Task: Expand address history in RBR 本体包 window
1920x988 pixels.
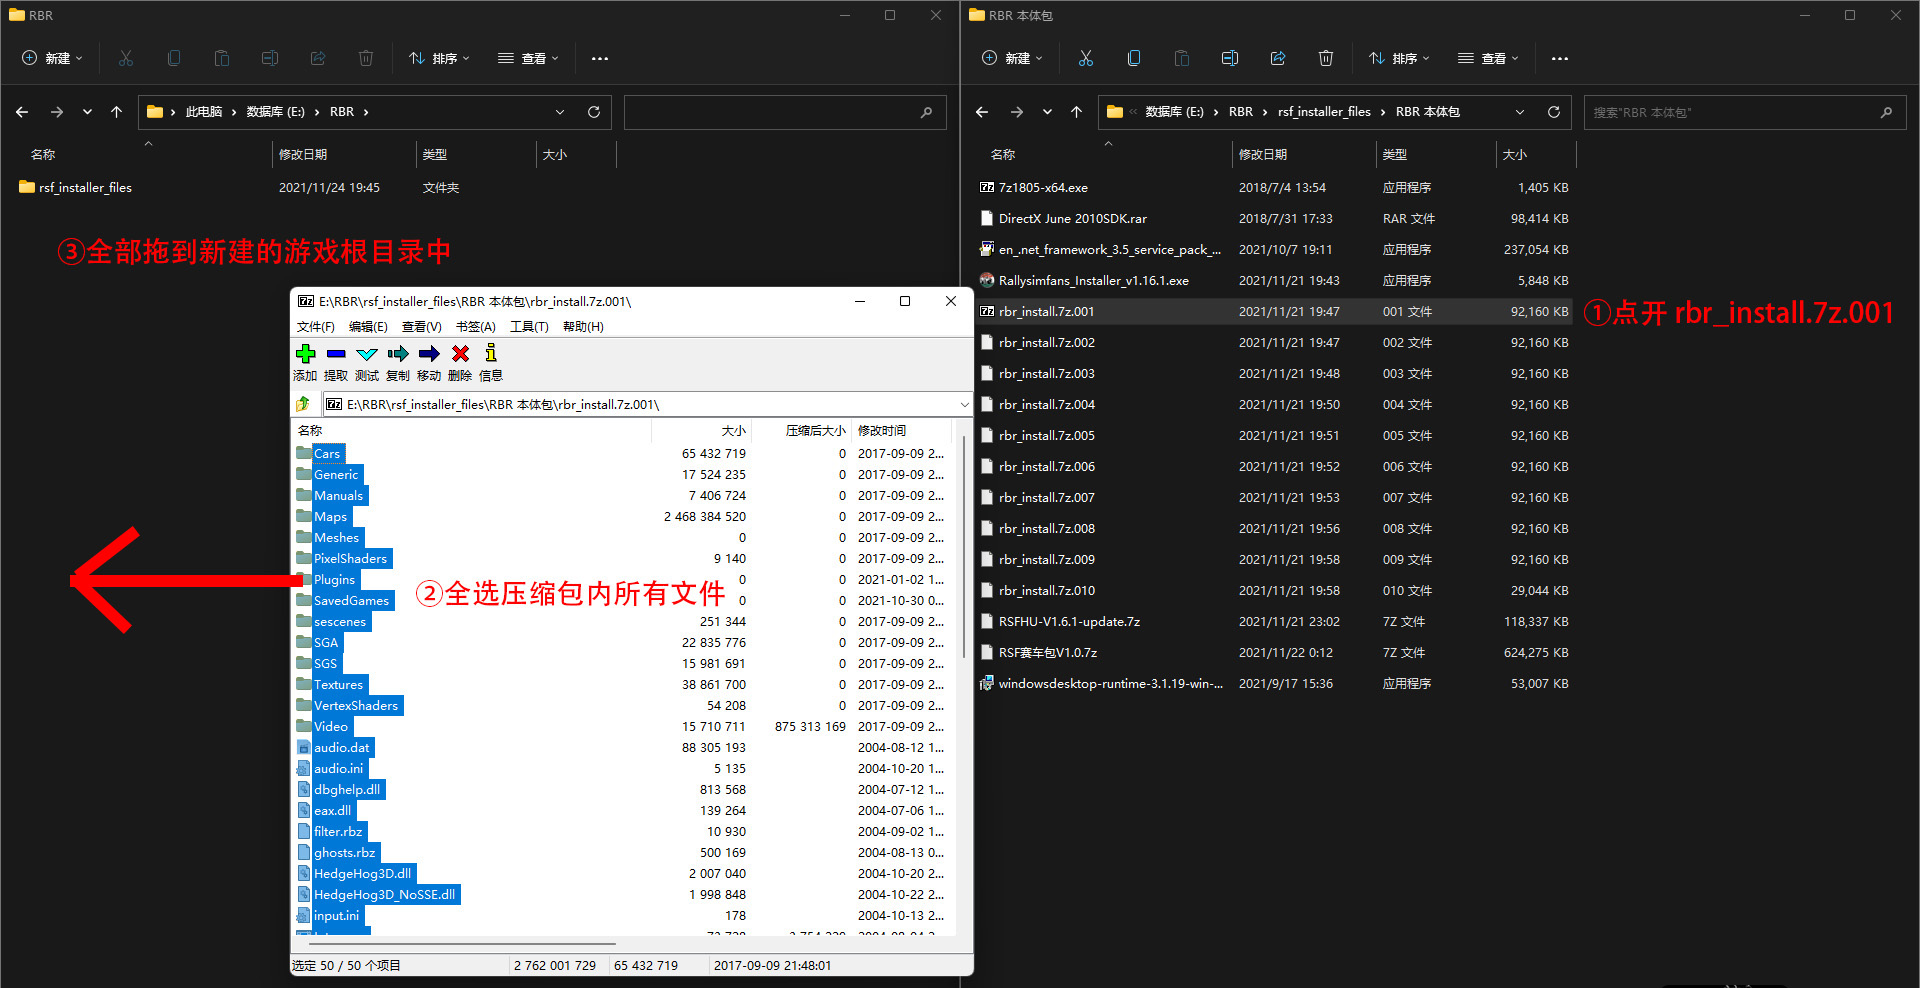Action: coord(1520,112)
